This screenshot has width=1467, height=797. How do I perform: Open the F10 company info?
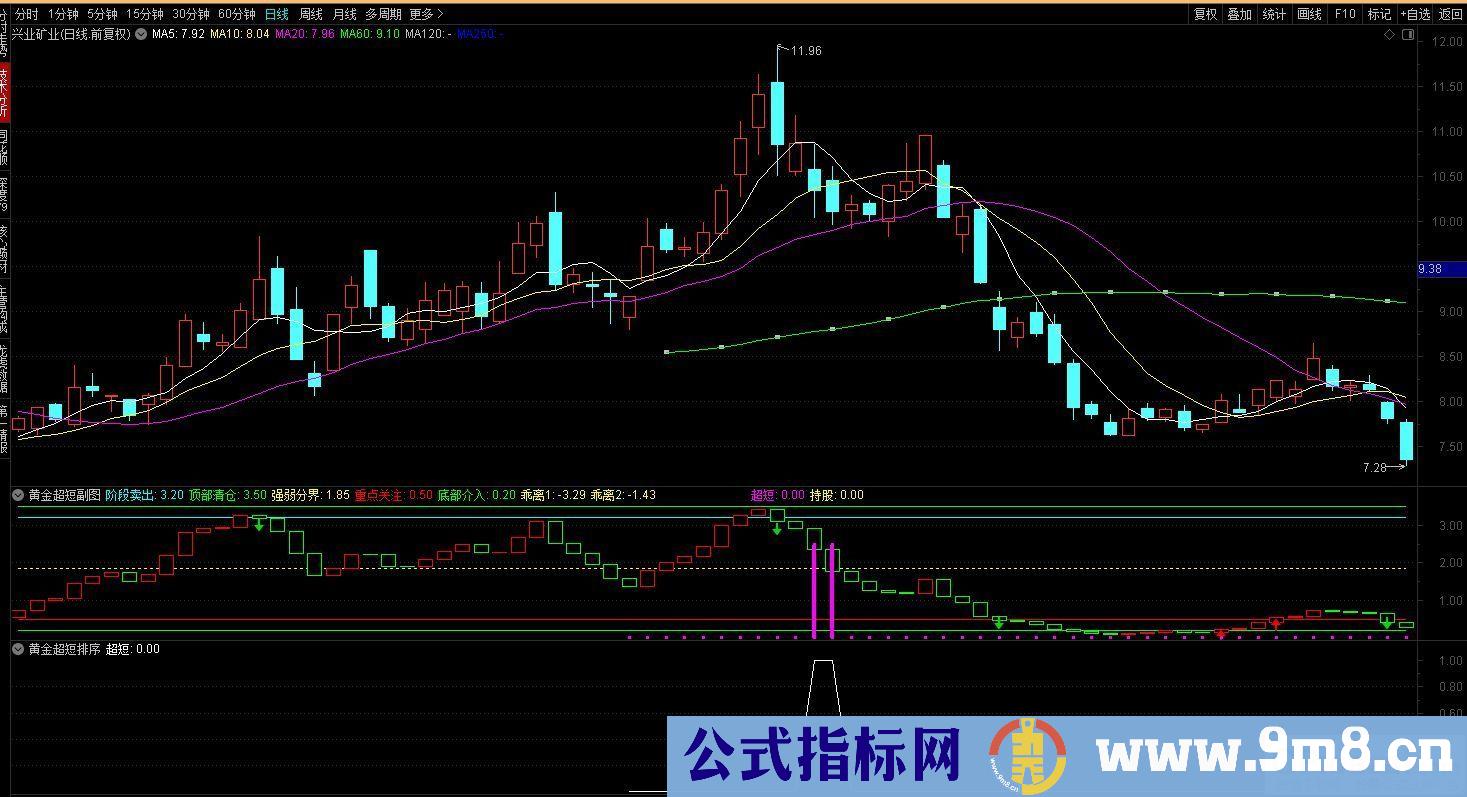point(1345,14)
